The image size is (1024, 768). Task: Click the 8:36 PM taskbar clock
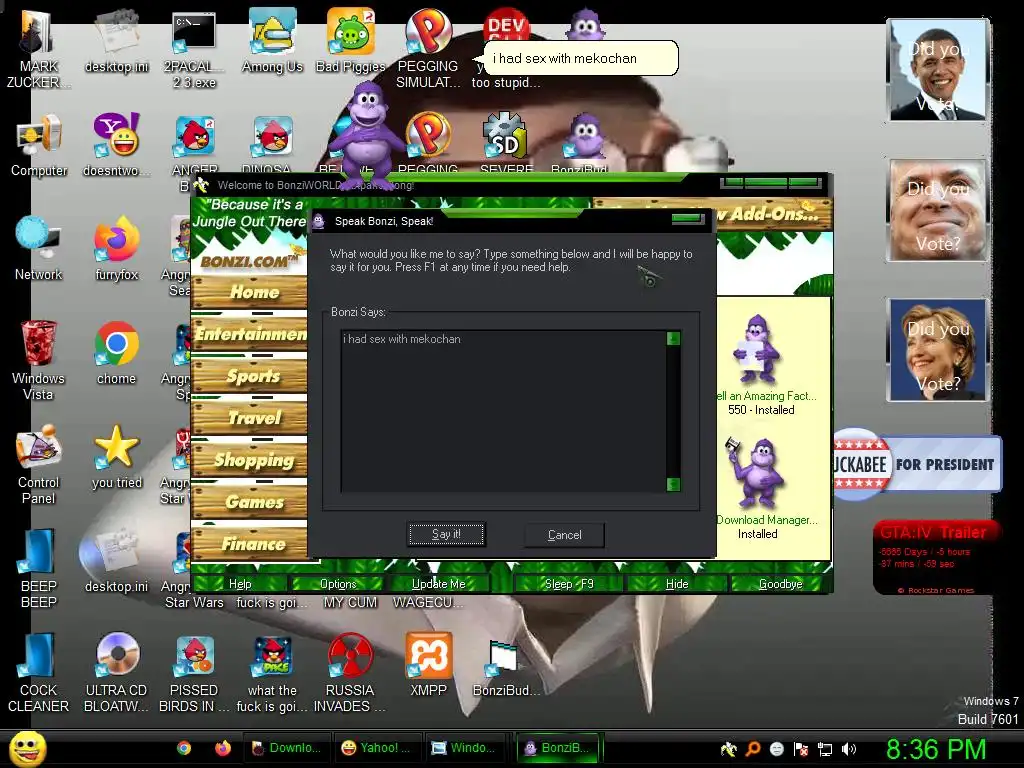coord(936,749)
